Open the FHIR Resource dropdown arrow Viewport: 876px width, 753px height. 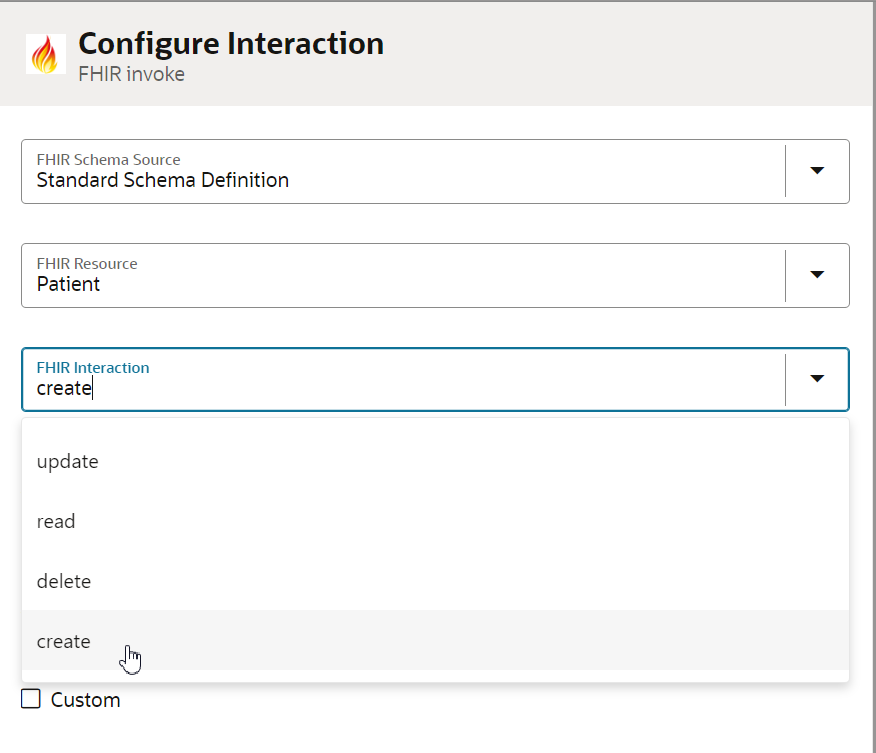click(817, 275)
